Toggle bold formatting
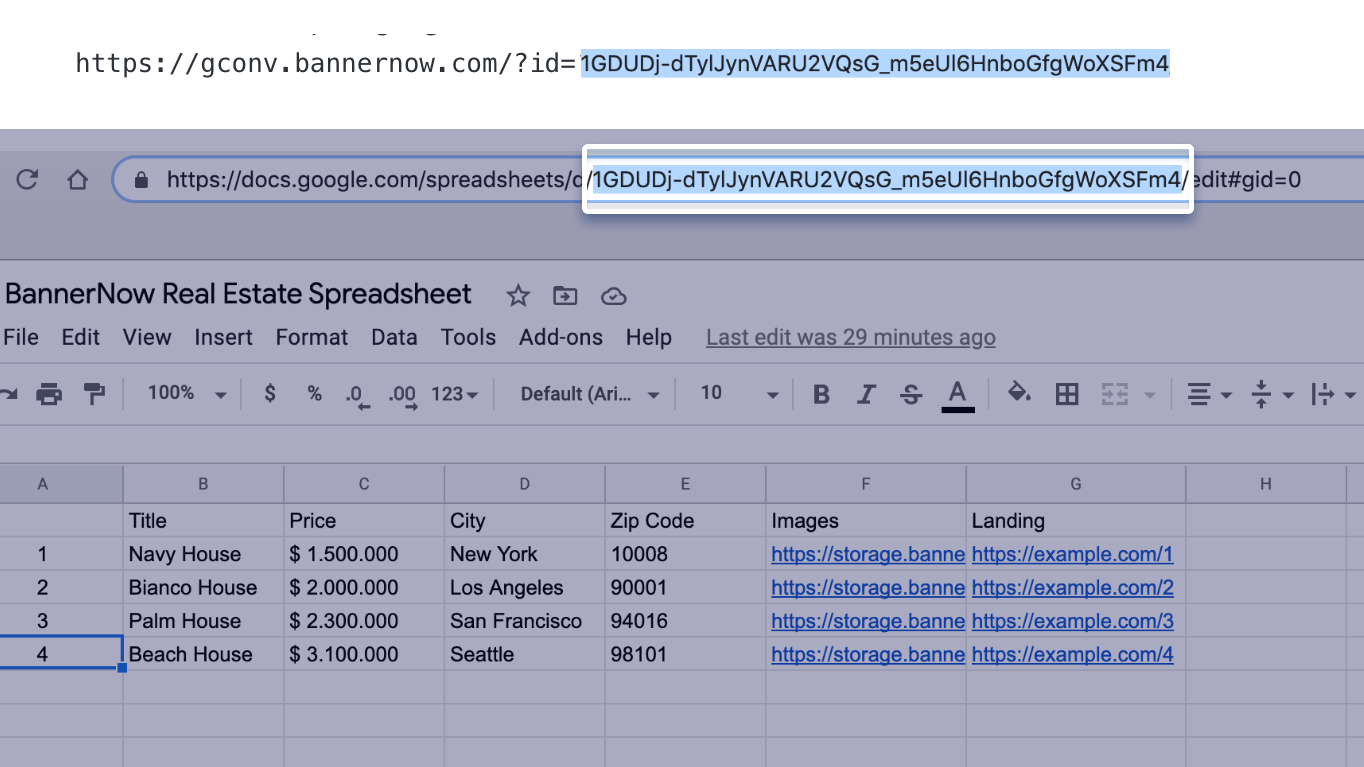Image resolution: width=1364 pixels, height=767 pixels. coord(821,394)
